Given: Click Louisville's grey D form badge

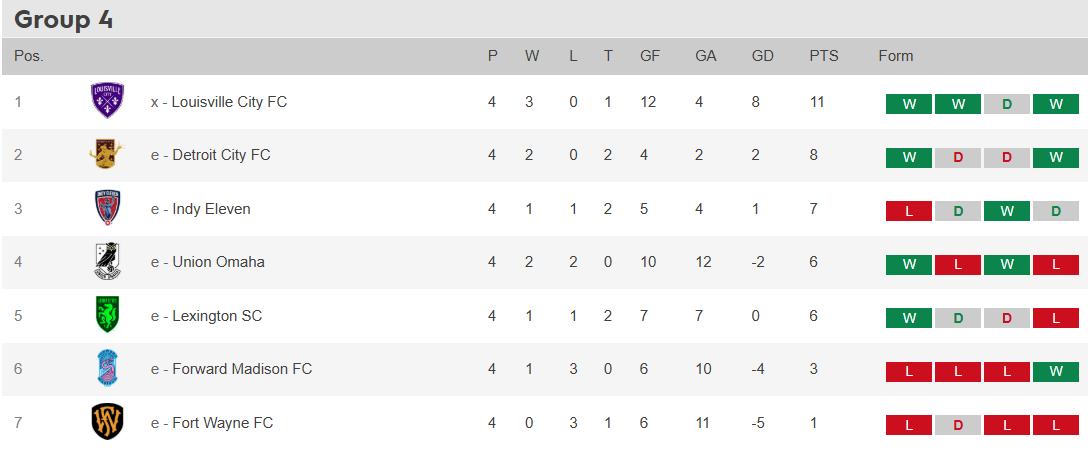Looking at the screenshot, I should click(x=1007, y=104).
